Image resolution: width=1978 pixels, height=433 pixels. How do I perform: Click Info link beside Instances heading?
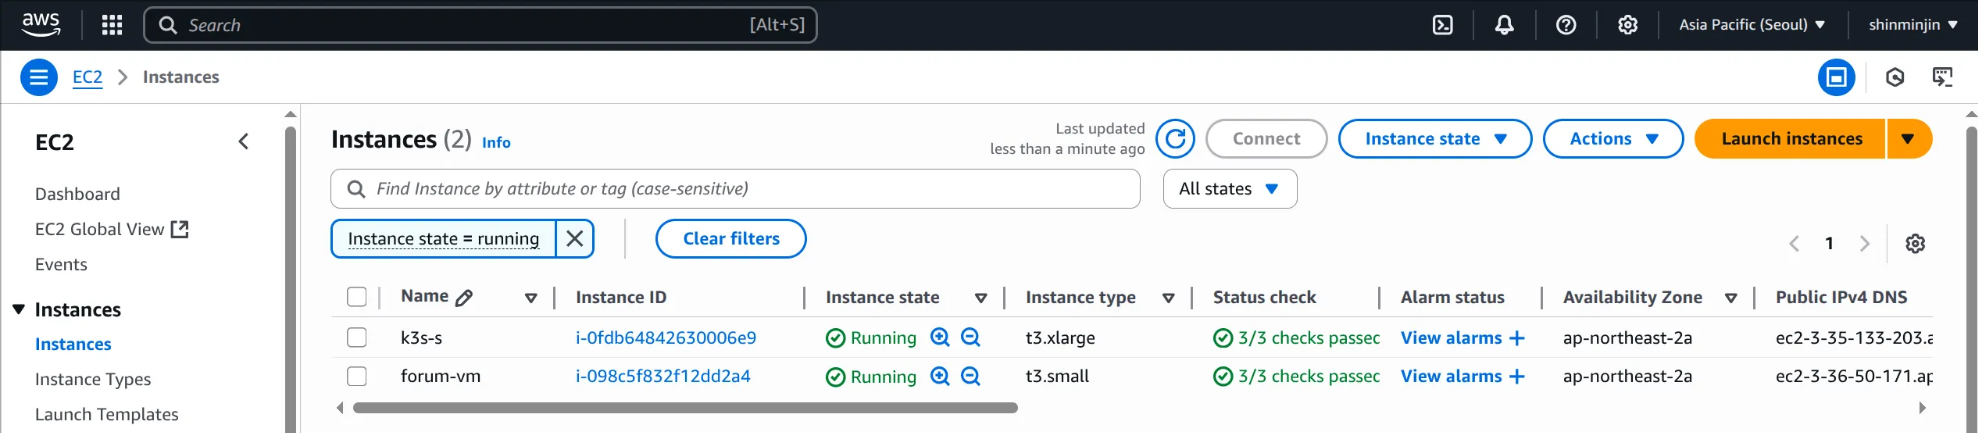pos(496,143)
